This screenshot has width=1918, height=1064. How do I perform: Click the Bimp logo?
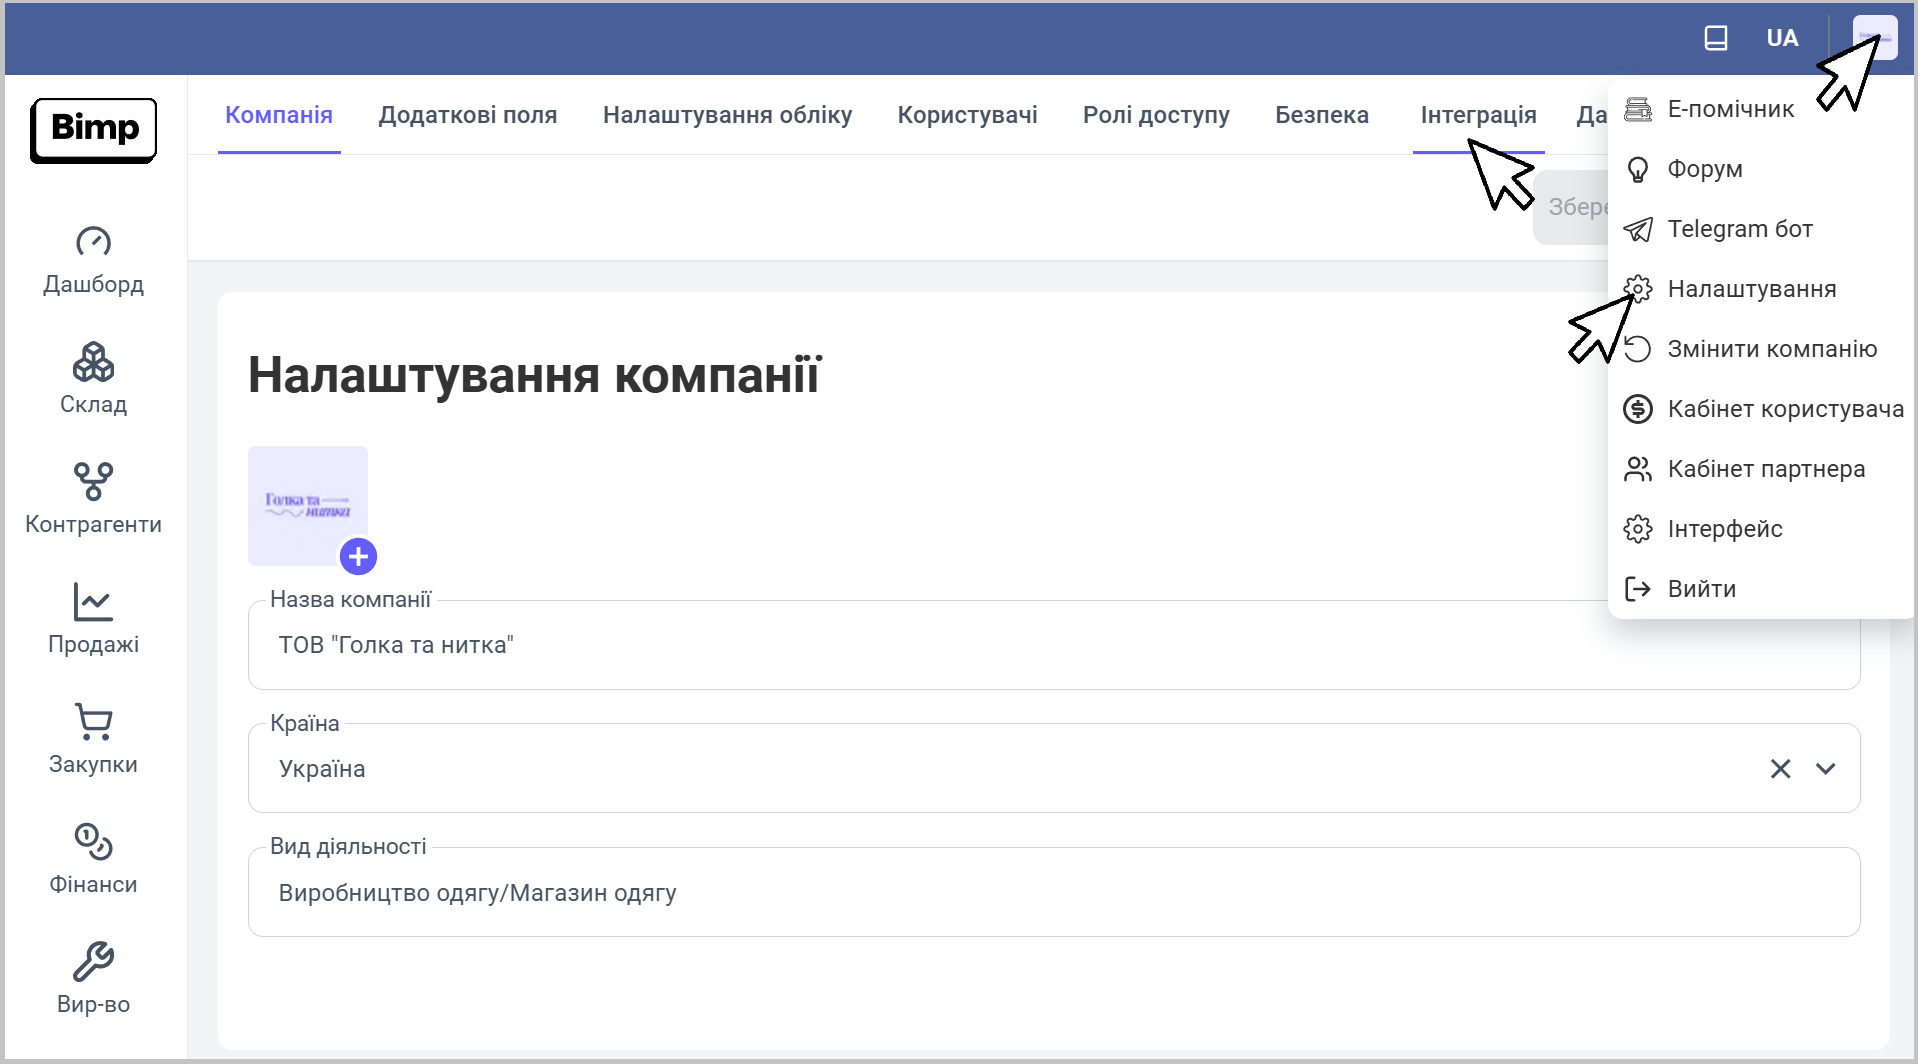94,129
